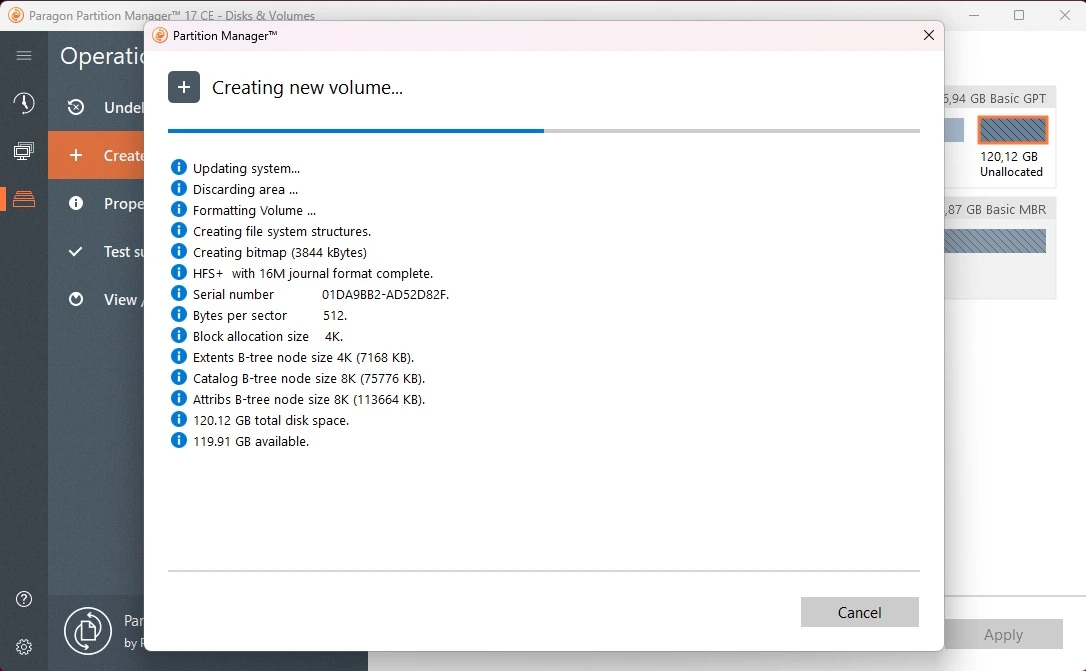Image resolution: width=1086 pixels, height=671 pixels.
Task: Click the Basic MBR disk header
Action: tap(998, 209)
